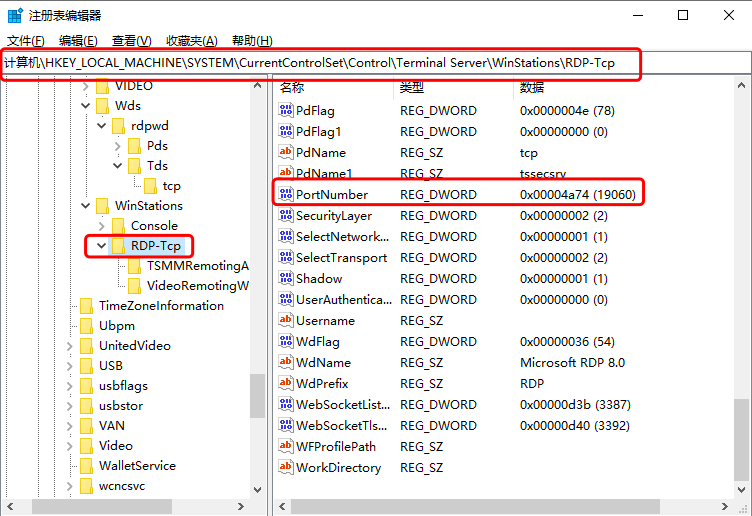Click the registry path address bar
Screen dimensions: 752x516
(320, 63)
